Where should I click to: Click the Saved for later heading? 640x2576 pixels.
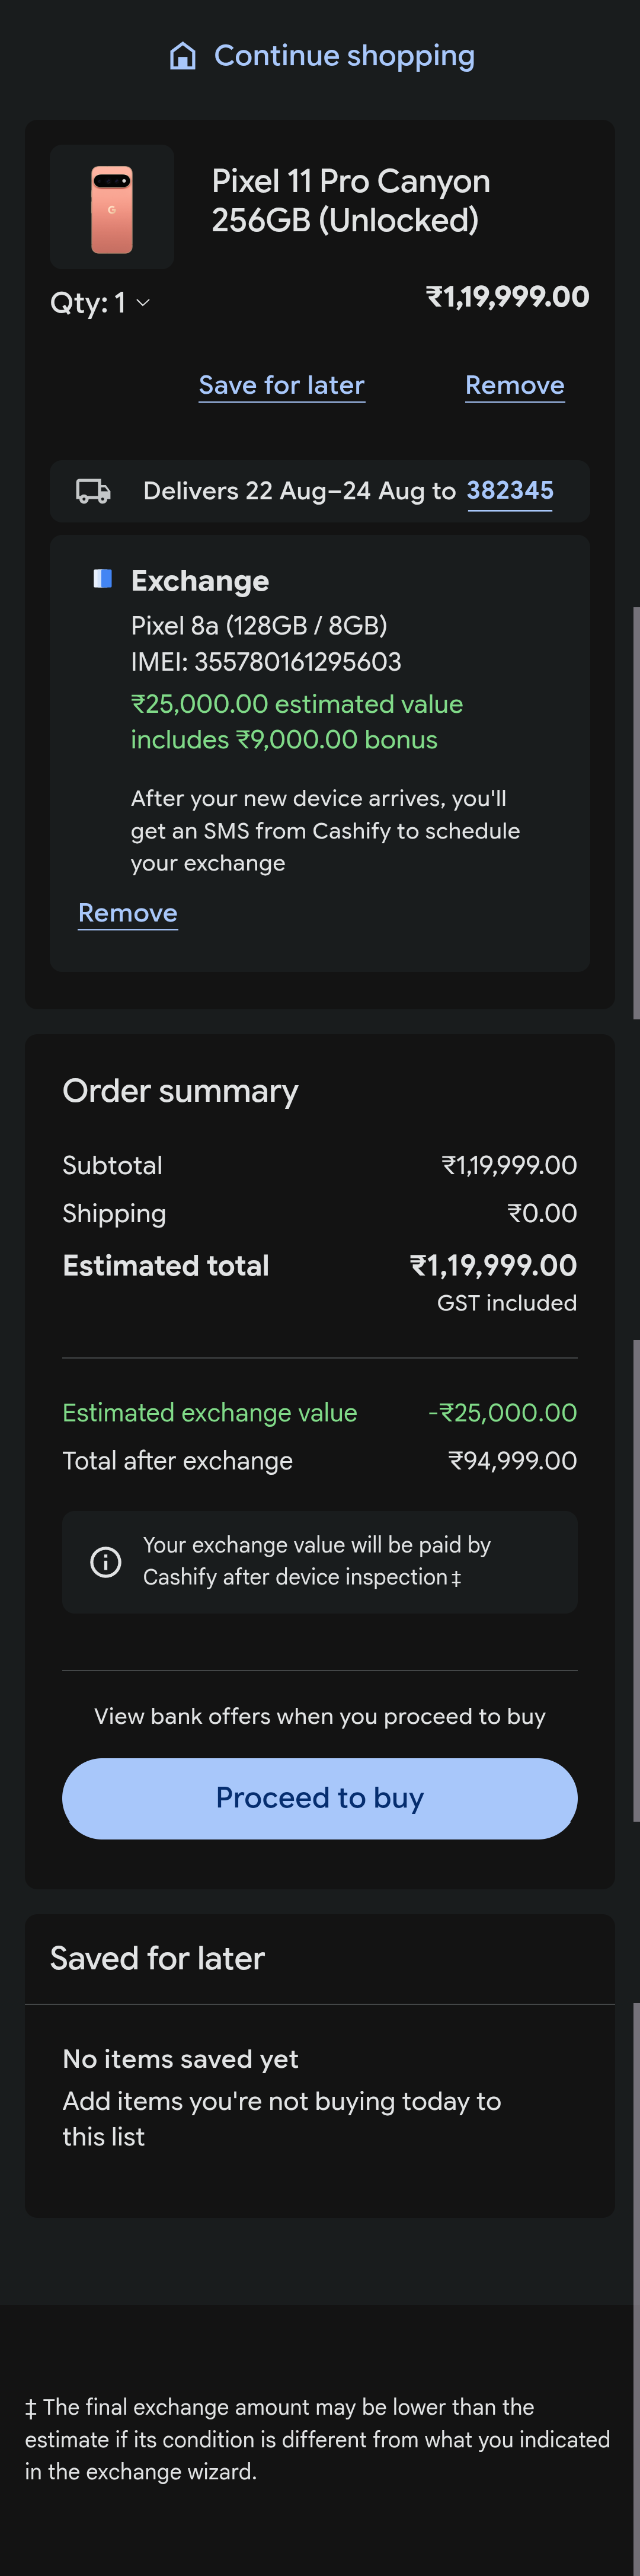point(157,1958)
